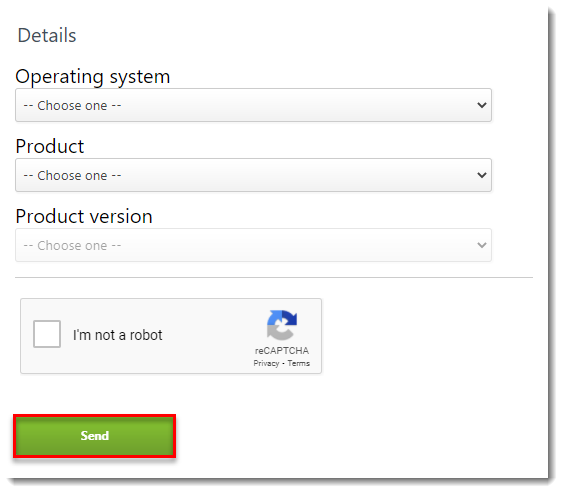Click the reCAPTCHA swirl arrows logo
Screen dimensions: 563x493
click(x=282, y=325)
